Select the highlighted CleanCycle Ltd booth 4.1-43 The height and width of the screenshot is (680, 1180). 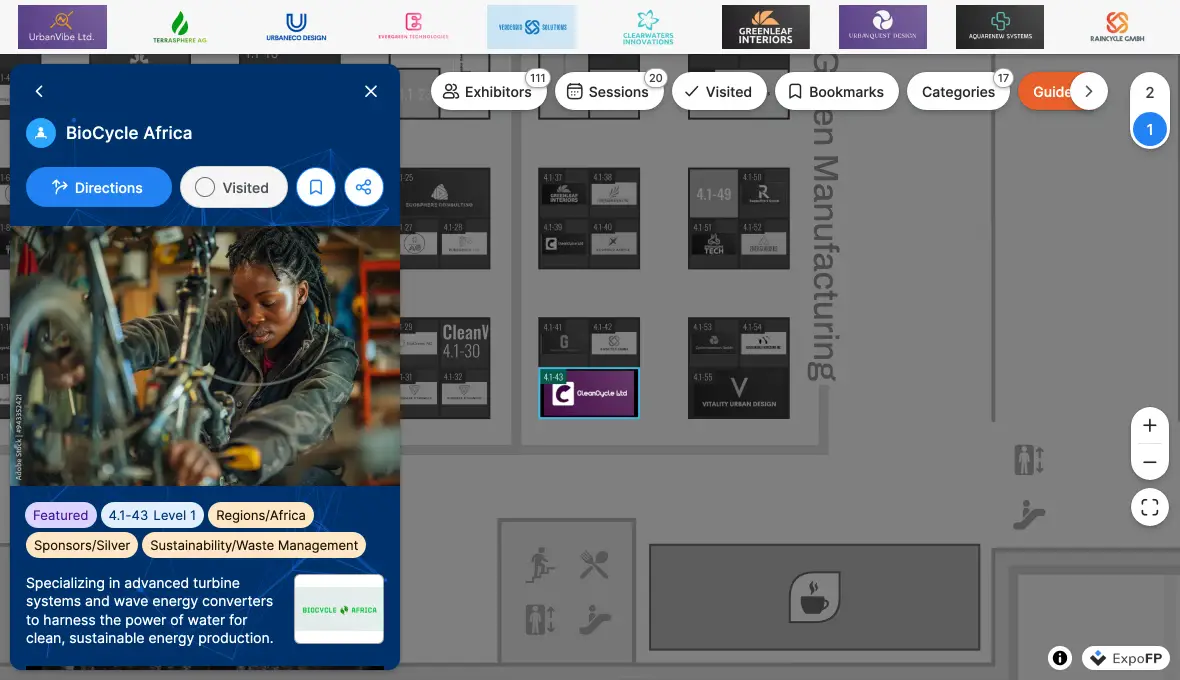pyautogui.click(x=589, y=393)
